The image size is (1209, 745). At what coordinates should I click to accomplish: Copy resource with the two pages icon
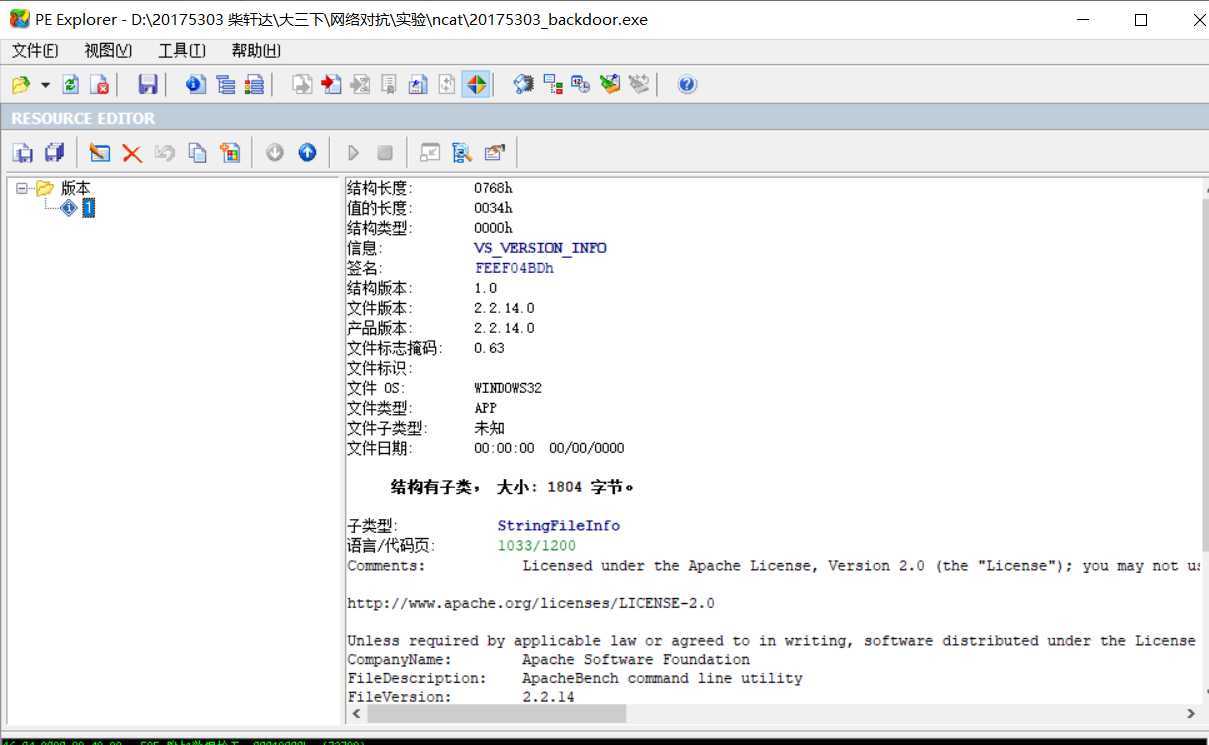click(198, 152)
